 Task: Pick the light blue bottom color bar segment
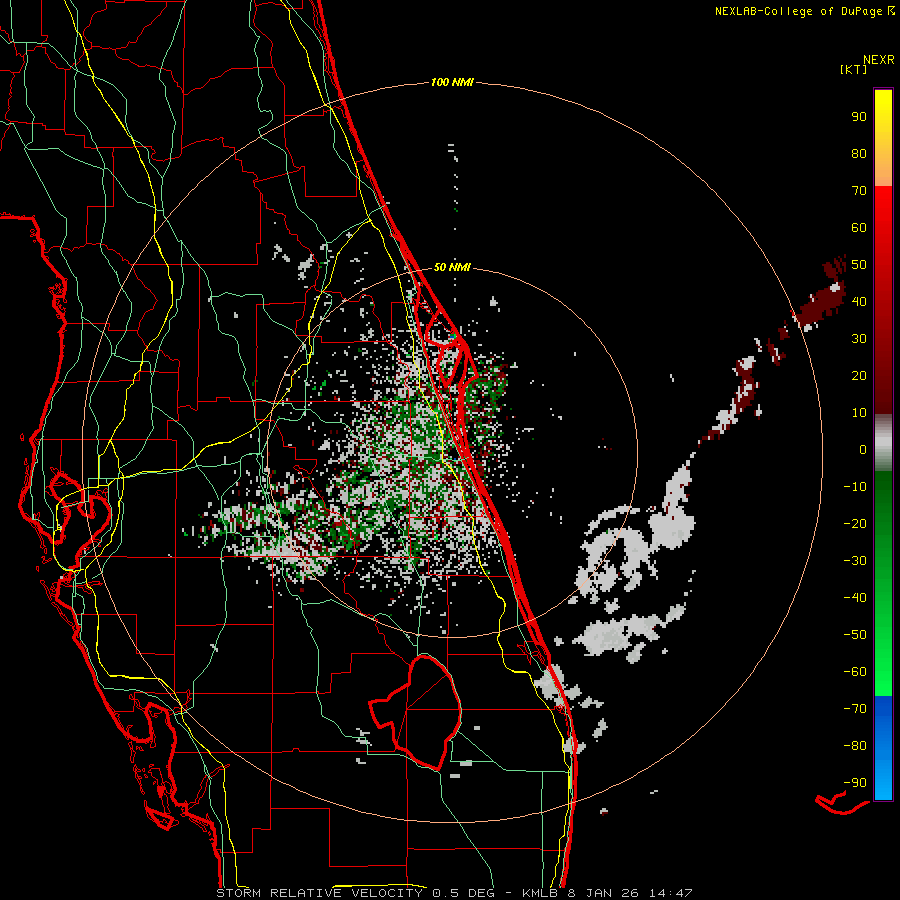(883, 782)
